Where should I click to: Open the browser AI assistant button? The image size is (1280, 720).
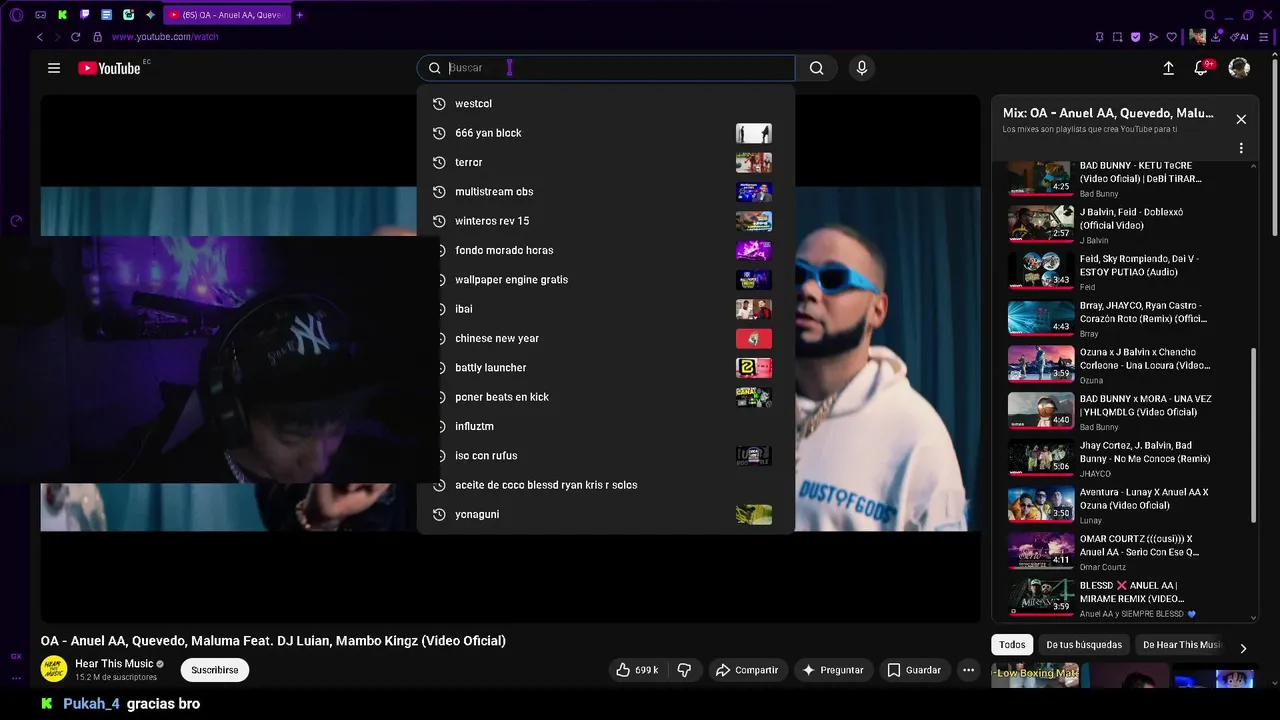tap(1240, 37)
